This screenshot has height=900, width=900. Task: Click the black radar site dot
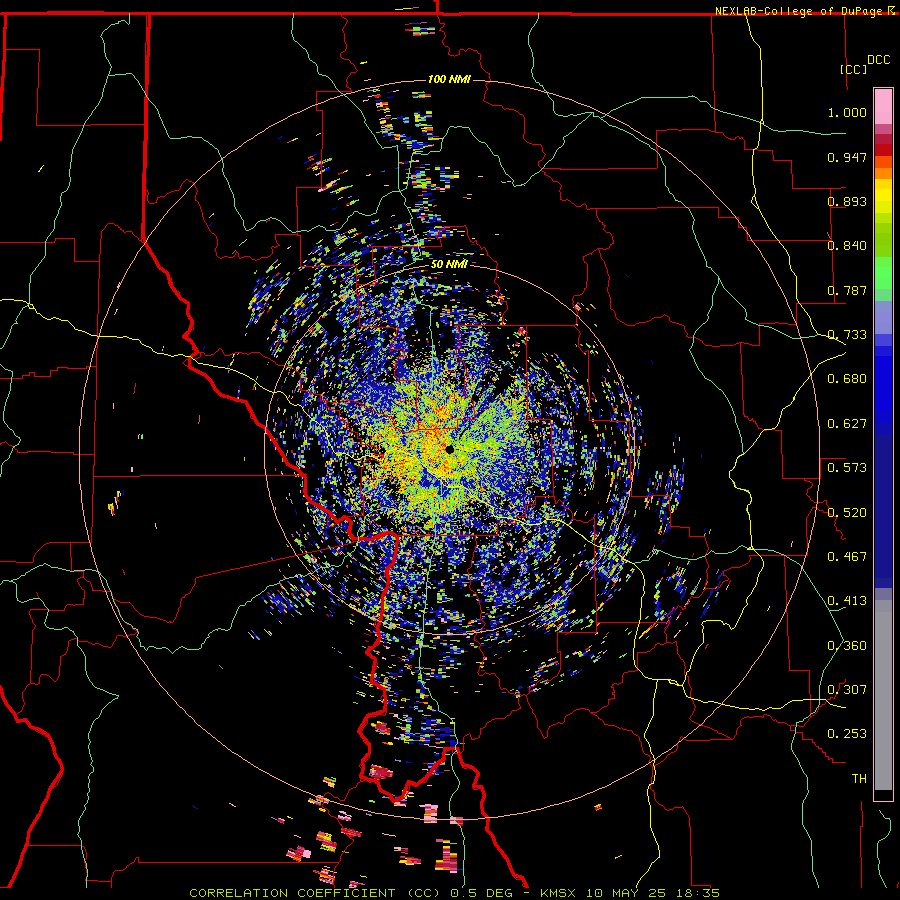click(x=450, y=449)
